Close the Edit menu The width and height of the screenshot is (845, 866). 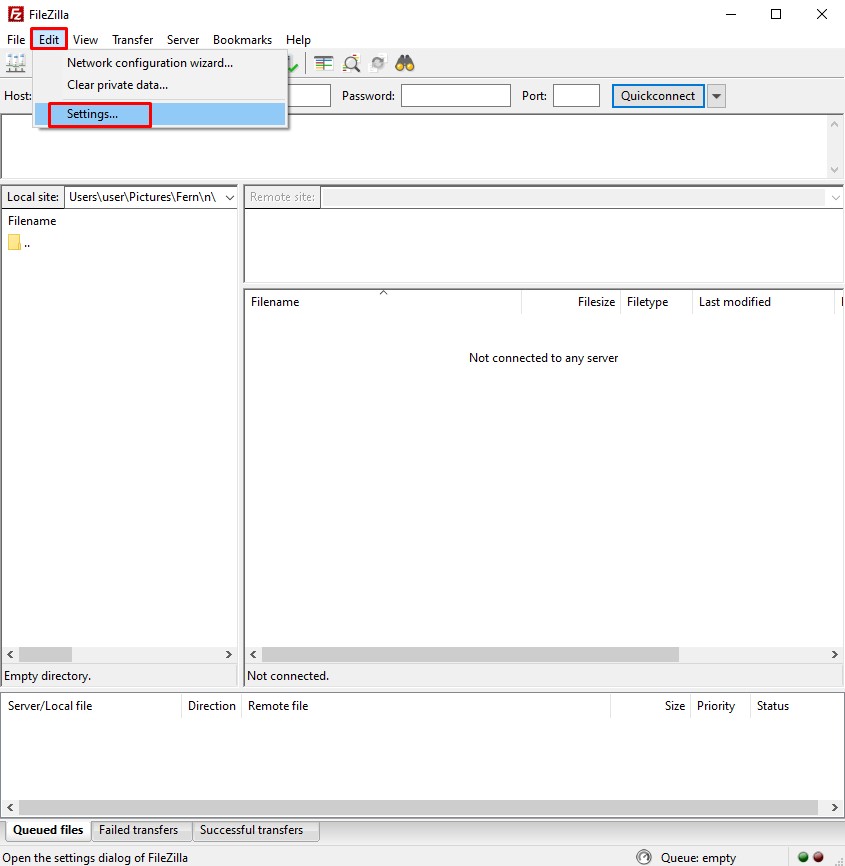49,39
